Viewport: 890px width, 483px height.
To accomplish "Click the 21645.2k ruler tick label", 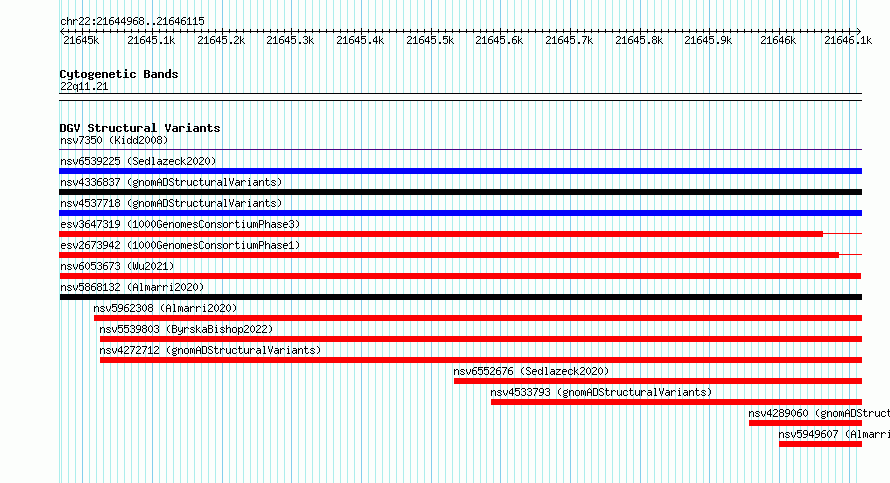I will 221,40.
